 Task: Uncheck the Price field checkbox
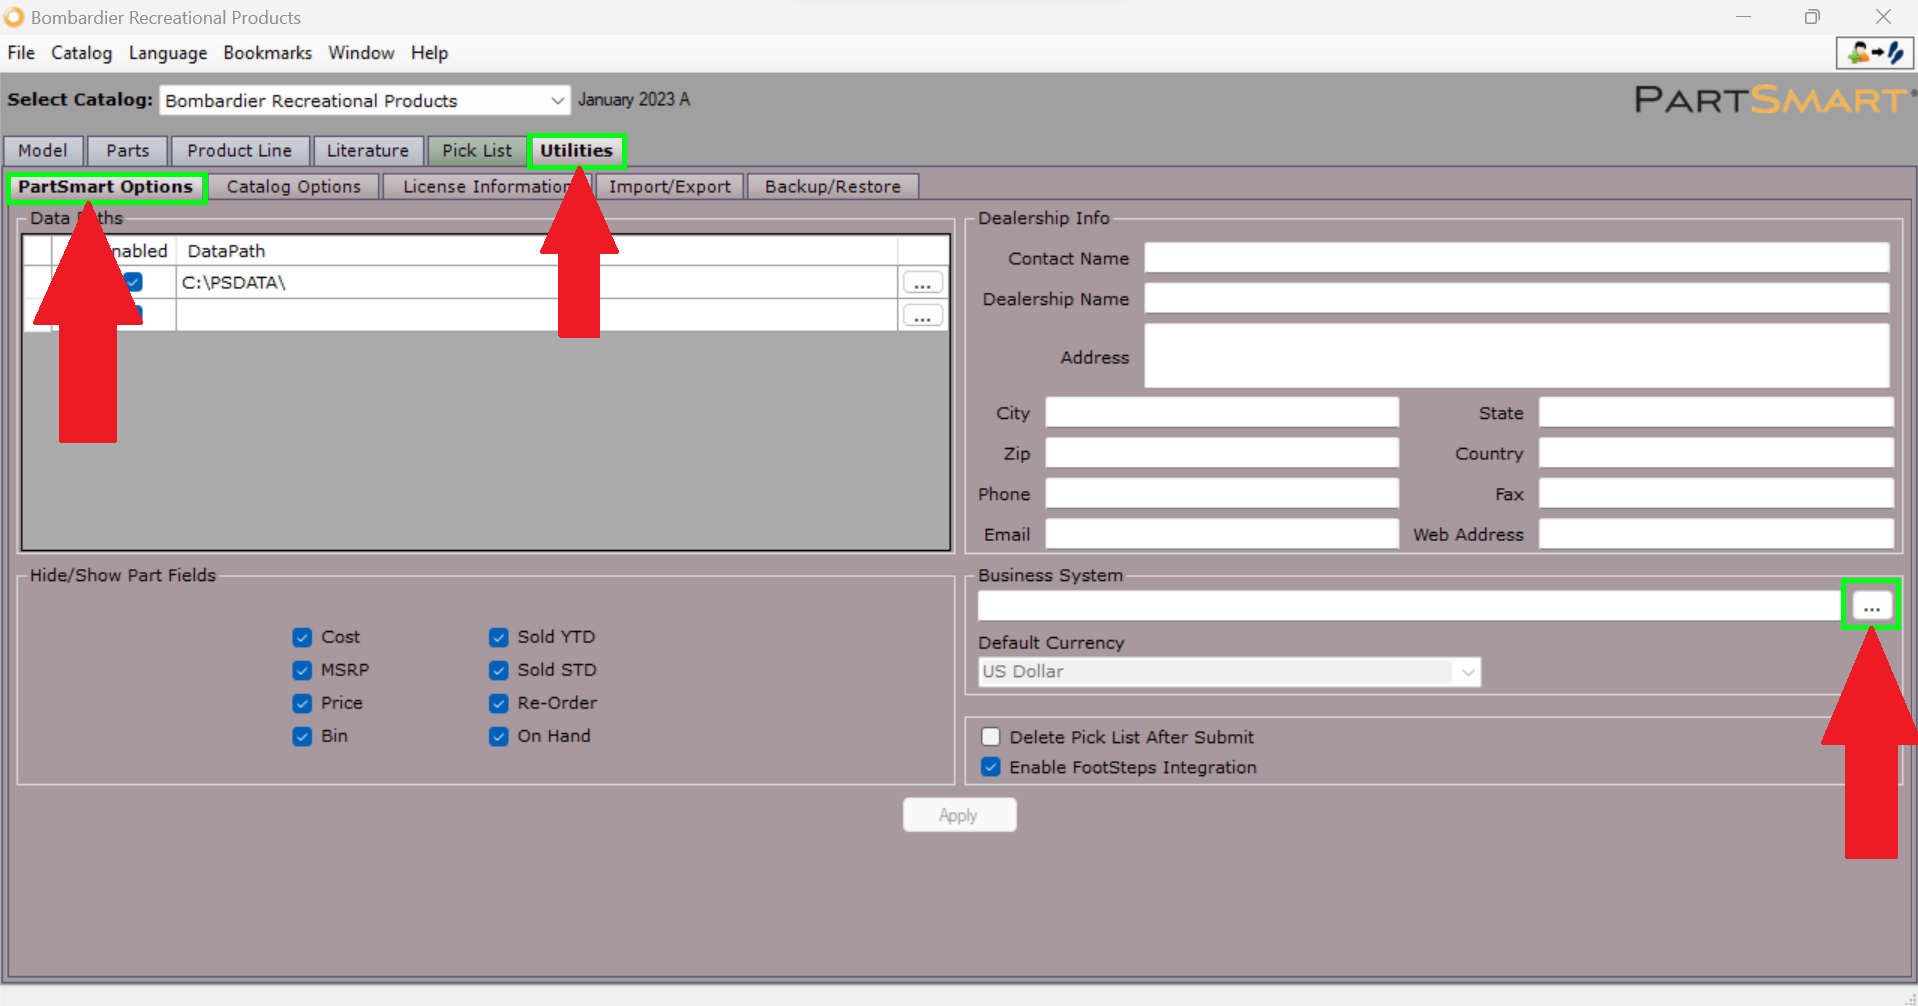pyautogui.click(x=302, y=703)
